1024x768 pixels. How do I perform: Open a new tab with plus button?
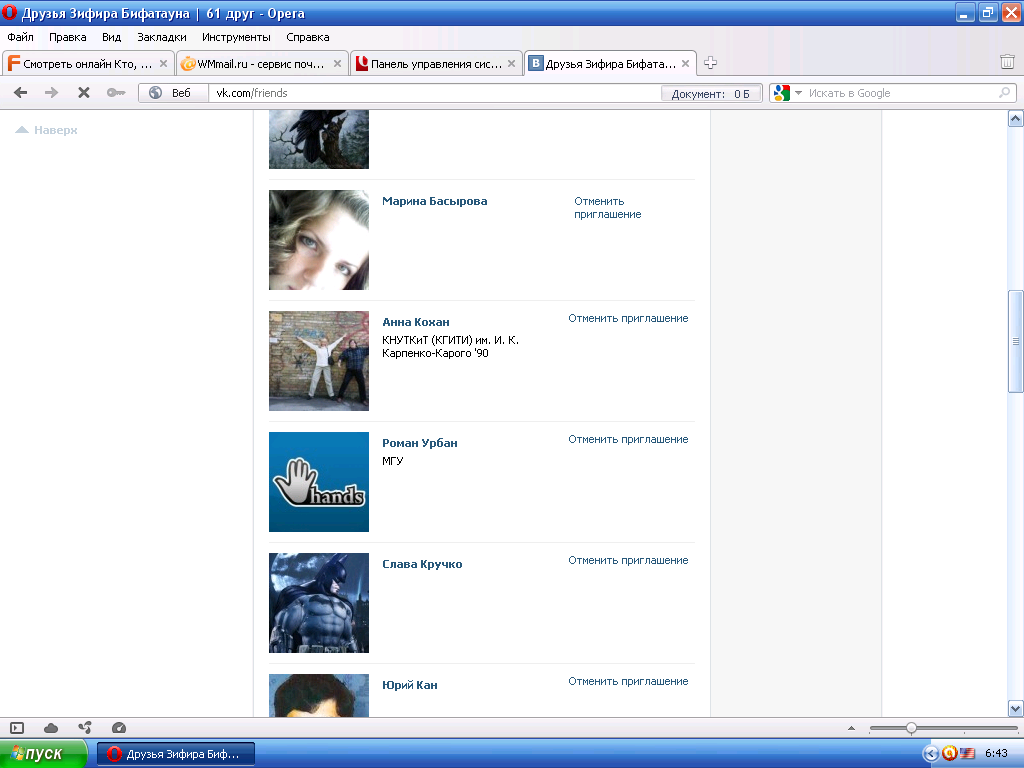click(x=711, y=63)
